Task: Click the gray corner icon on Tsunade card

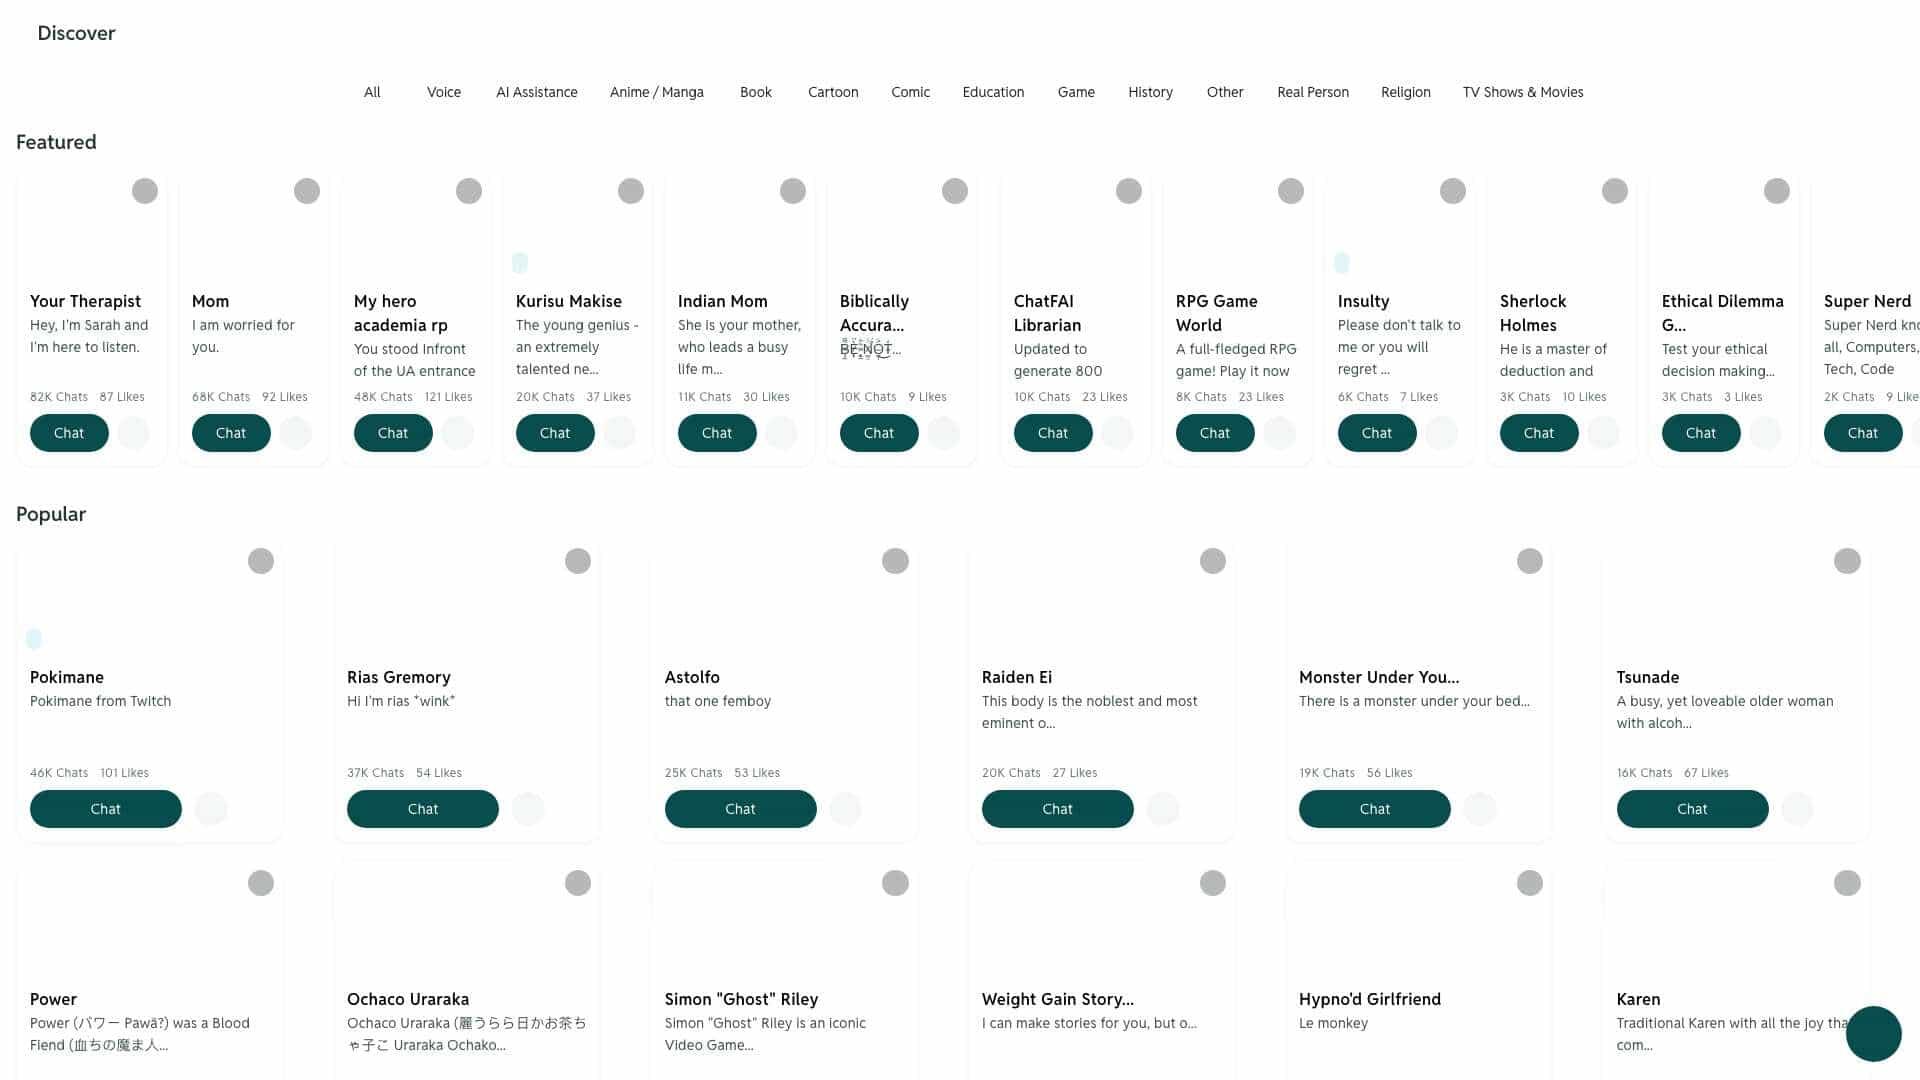Action: coord(1847,561)
